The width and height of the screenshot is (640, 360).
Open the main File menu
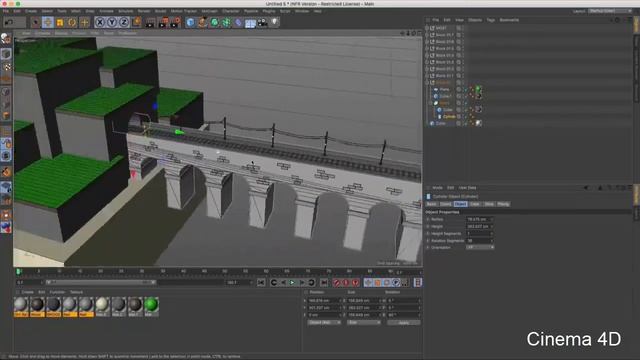pos(6,11)
